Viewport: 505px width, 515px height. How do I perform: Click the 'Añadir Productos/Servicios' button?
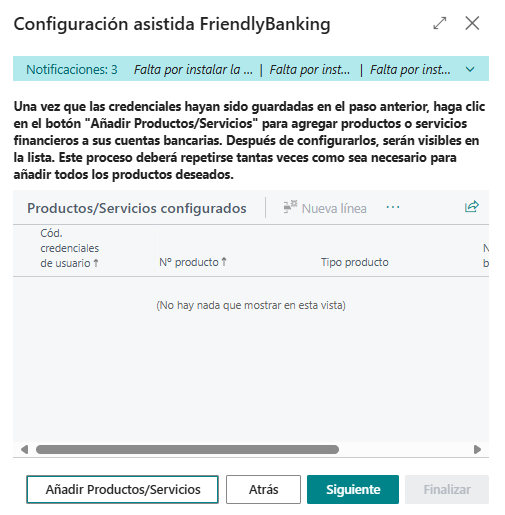point(123,489)
